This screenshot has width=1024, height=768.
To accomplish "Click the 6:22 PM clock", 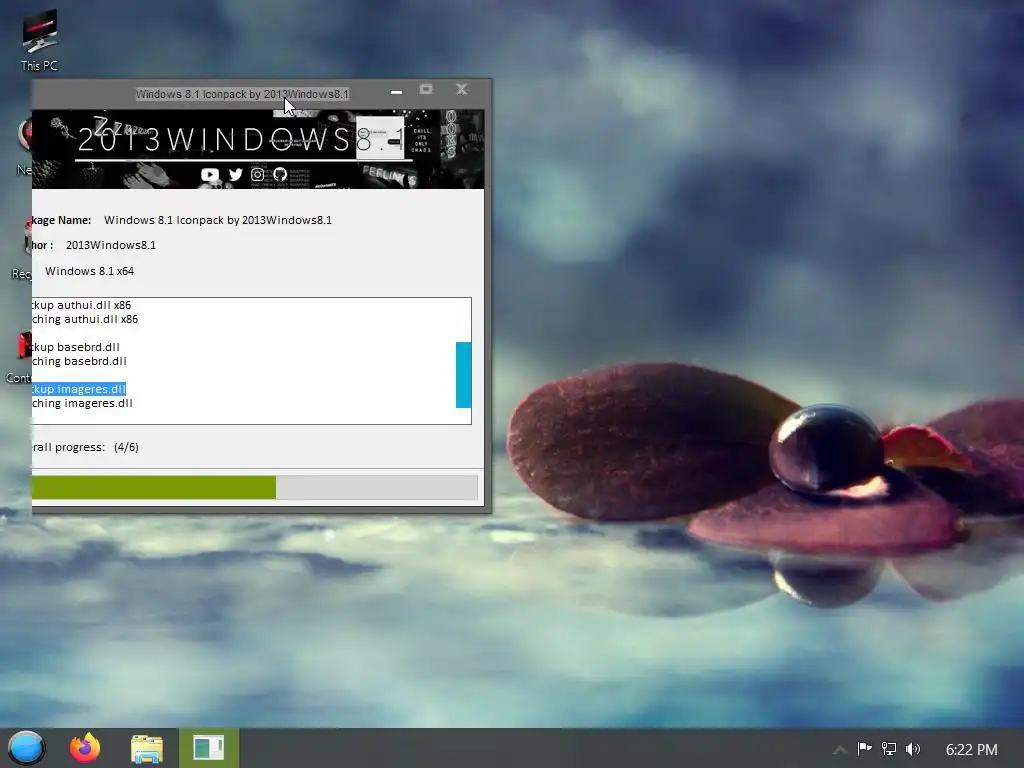I will 972,749.
